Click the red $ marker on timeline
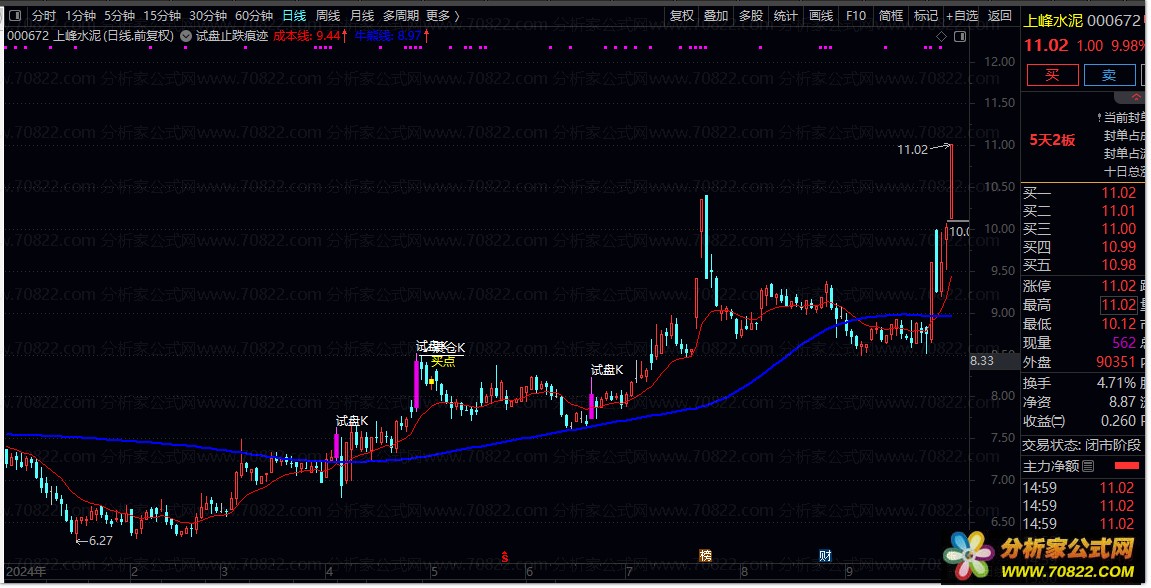 coord(506,555)
